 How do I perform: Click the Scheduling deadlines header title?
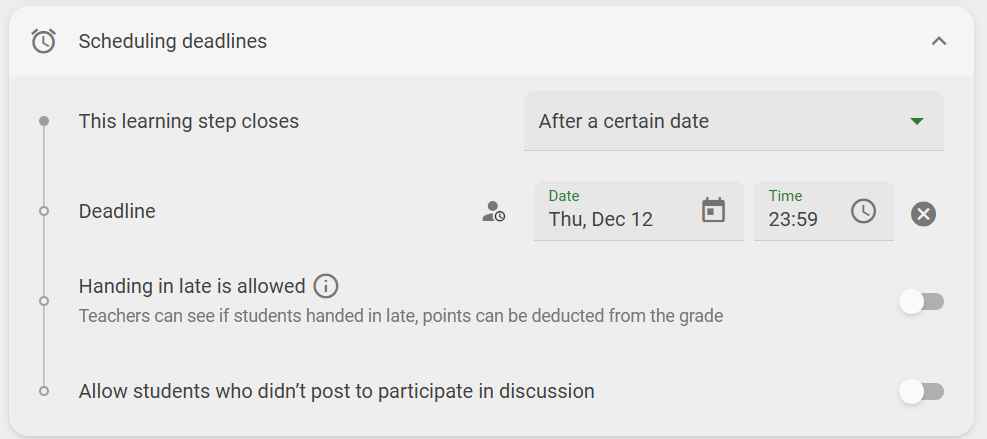[172, 42]
